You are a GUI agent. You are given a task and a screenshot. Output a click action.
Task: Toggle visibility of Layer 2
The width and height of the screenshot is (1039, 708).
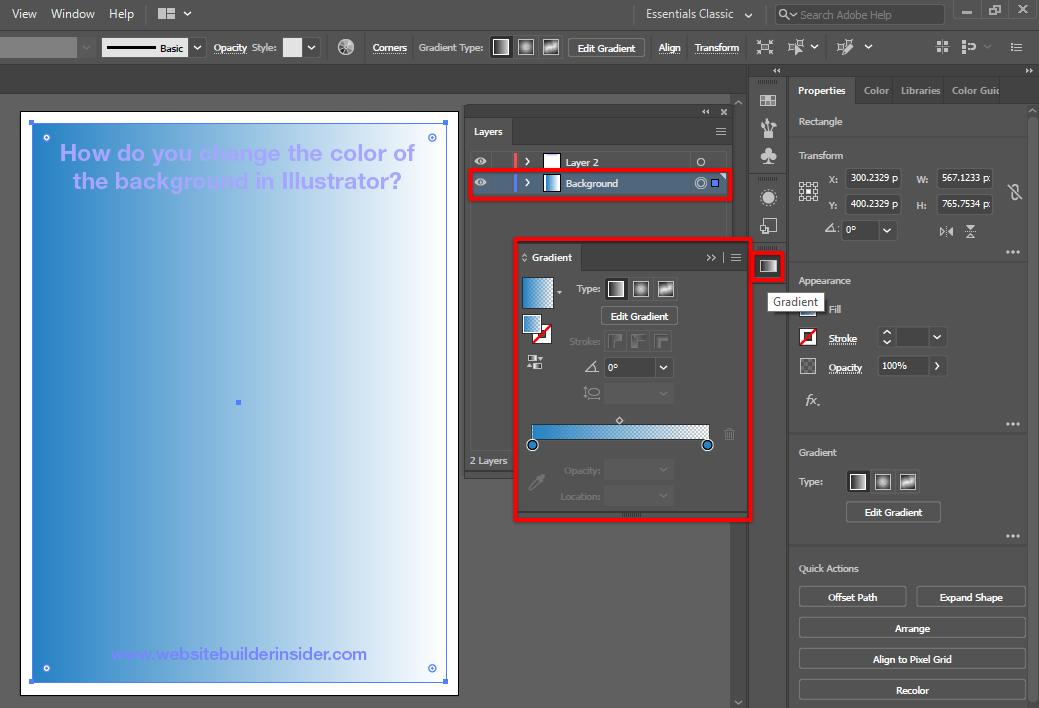point(481,161)
